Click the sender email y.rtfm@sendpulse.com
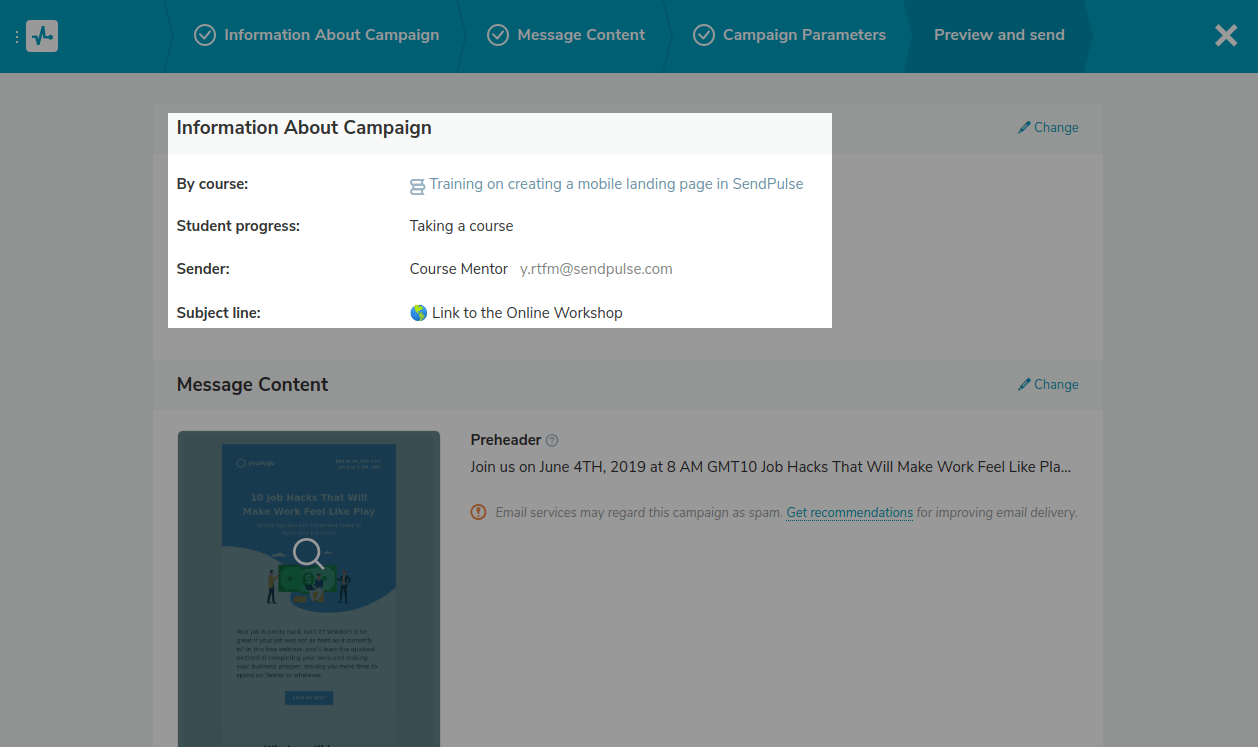The height and width of the screenshot is (747, 1258). pyautogui.click(x=596, y=269)
